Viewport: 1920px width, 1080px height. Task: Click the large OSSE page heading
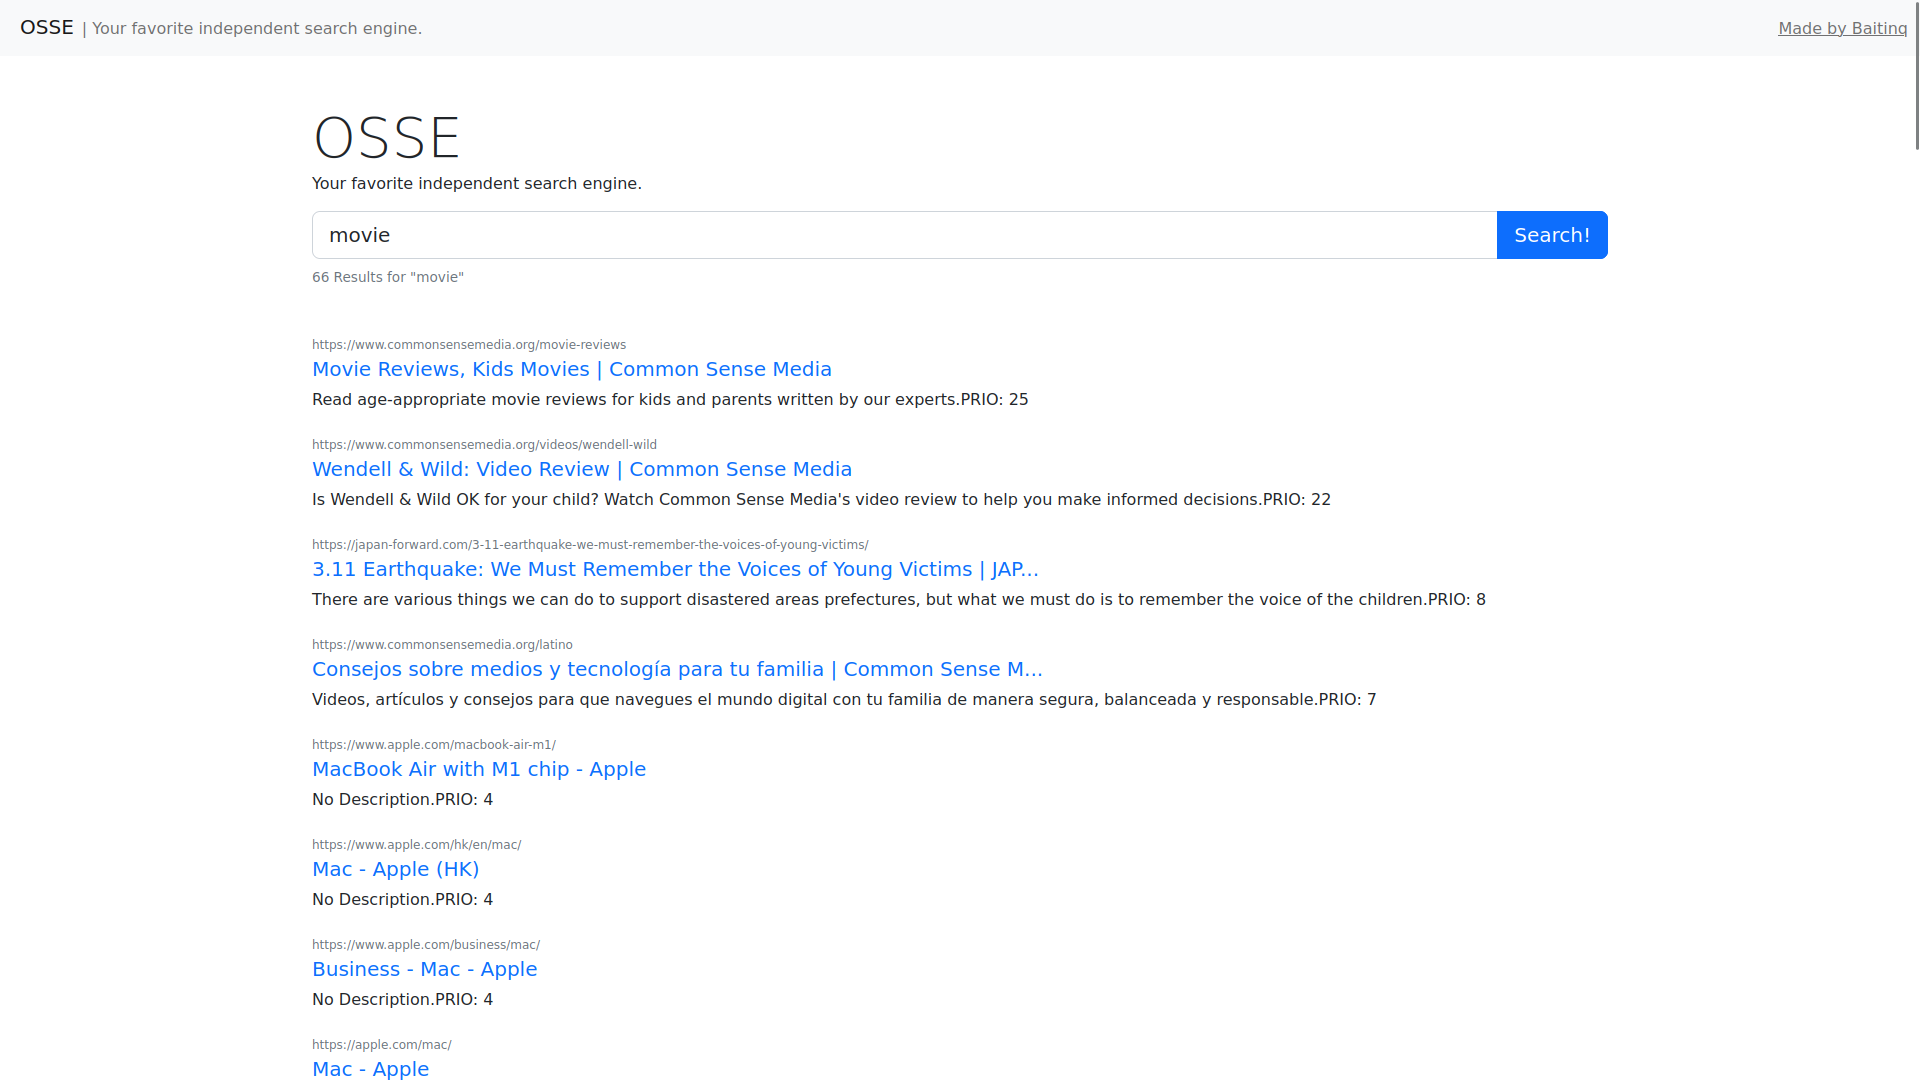[386, 138]
